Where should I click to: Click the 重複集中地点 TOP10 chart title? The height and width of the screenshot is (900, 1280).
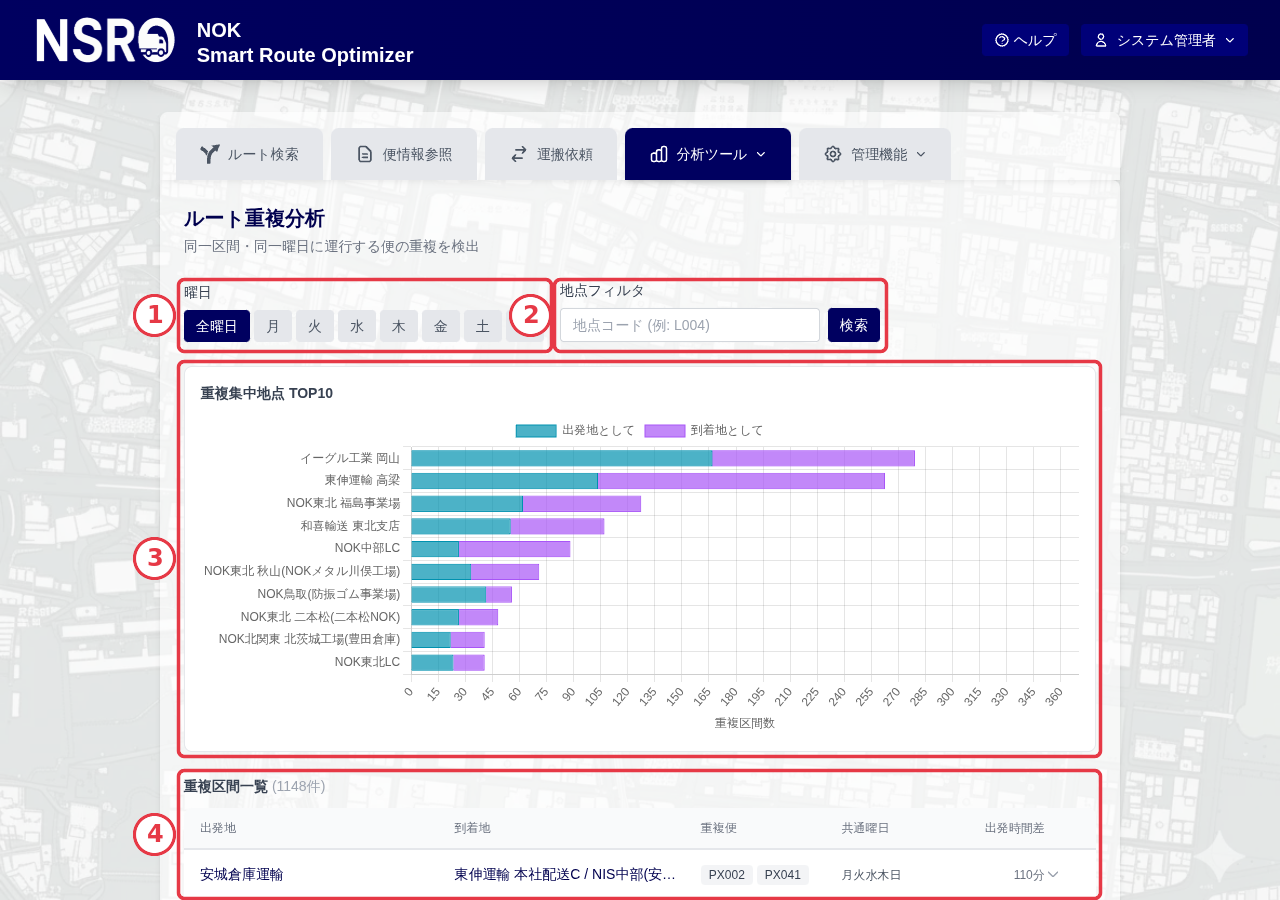coord(267,393)
